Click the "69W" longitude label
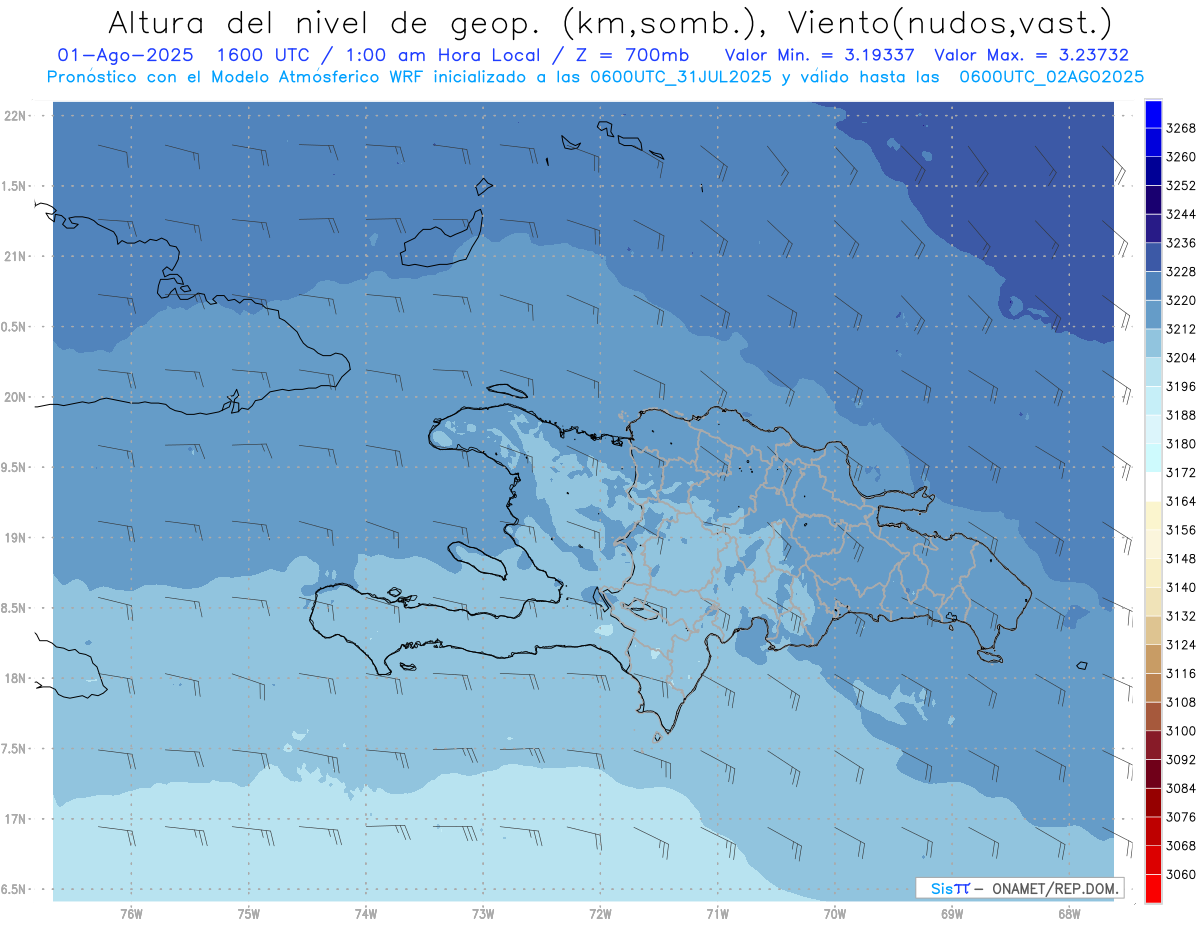This screenshot has width=1200, height=927. coord(952,914)
